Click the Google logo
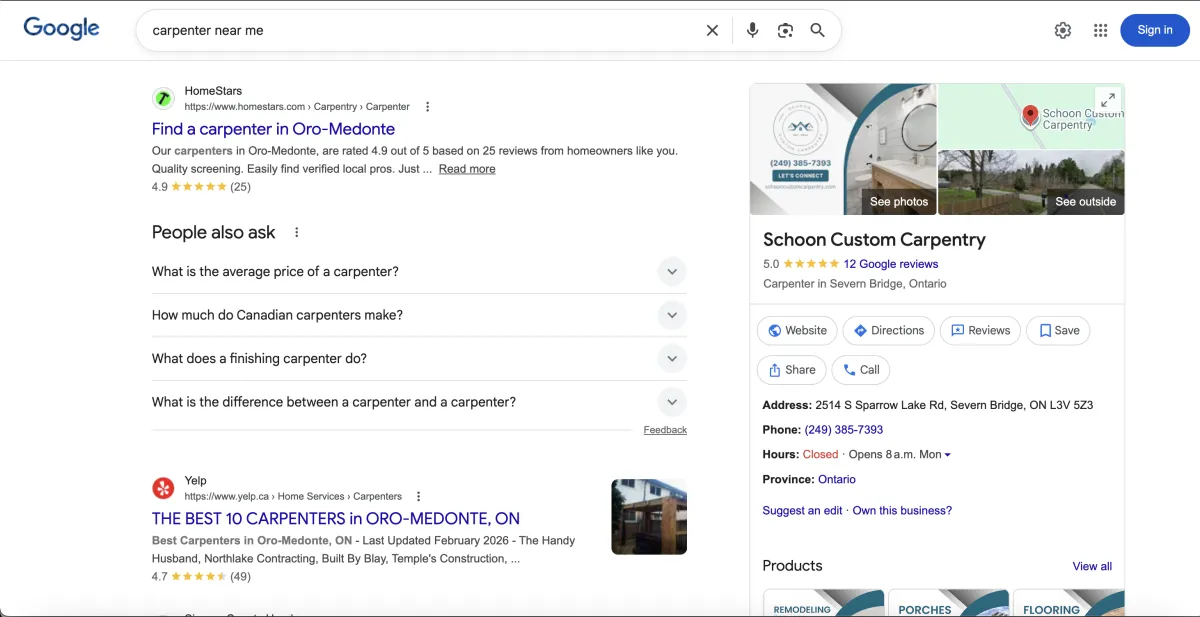The width and height of the screenshot is (1200, 617). point(62,29)
